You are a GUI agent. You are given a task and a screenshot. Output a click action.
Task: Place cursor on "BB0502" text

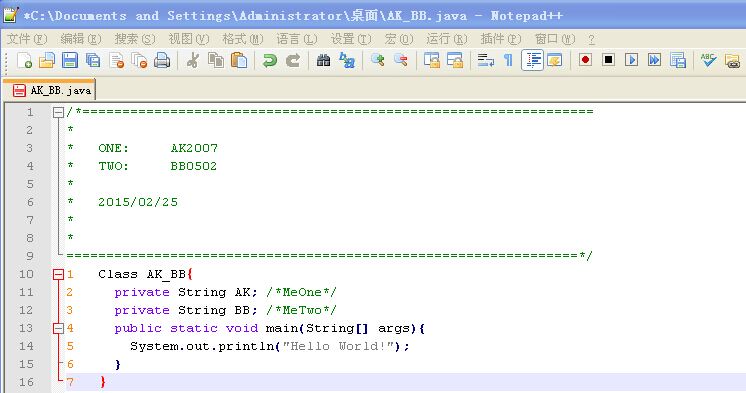(194, 166)
